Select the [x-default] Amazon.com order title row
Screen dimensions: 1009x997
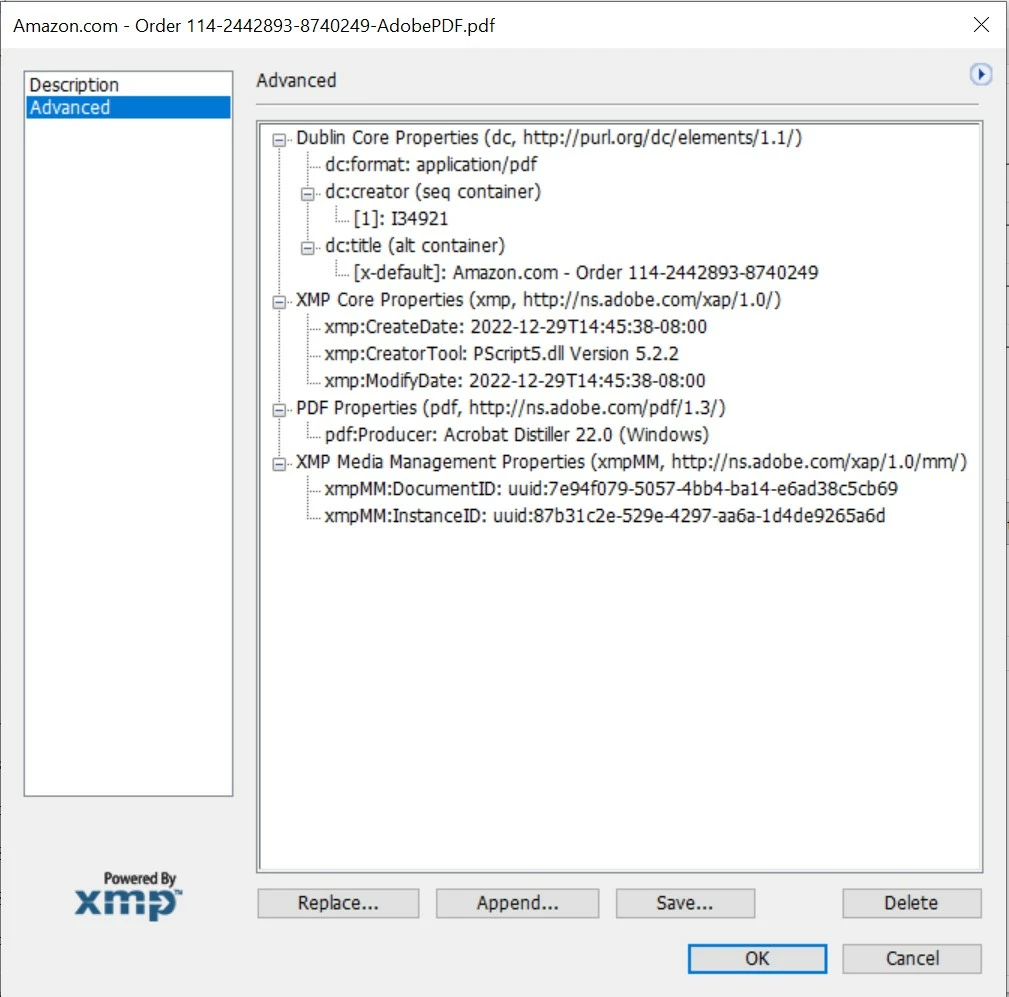586,273
